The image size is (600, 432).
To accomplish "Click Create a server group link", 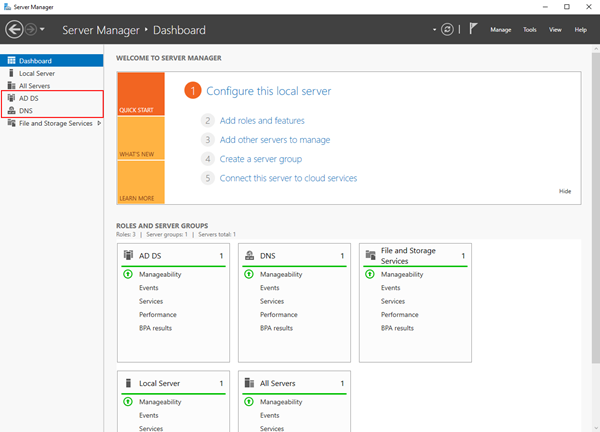I will [261, 159].
